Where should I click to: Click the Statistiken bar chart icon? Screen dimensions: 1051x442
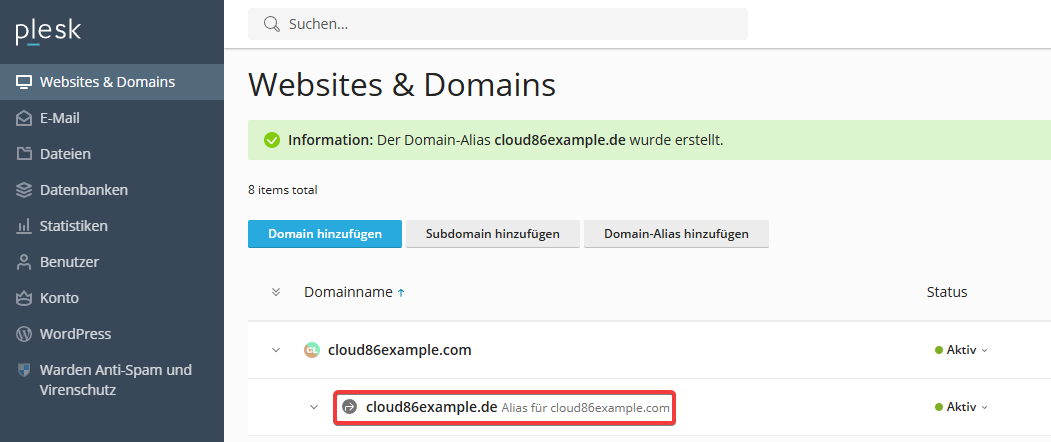tap(24, 226)
